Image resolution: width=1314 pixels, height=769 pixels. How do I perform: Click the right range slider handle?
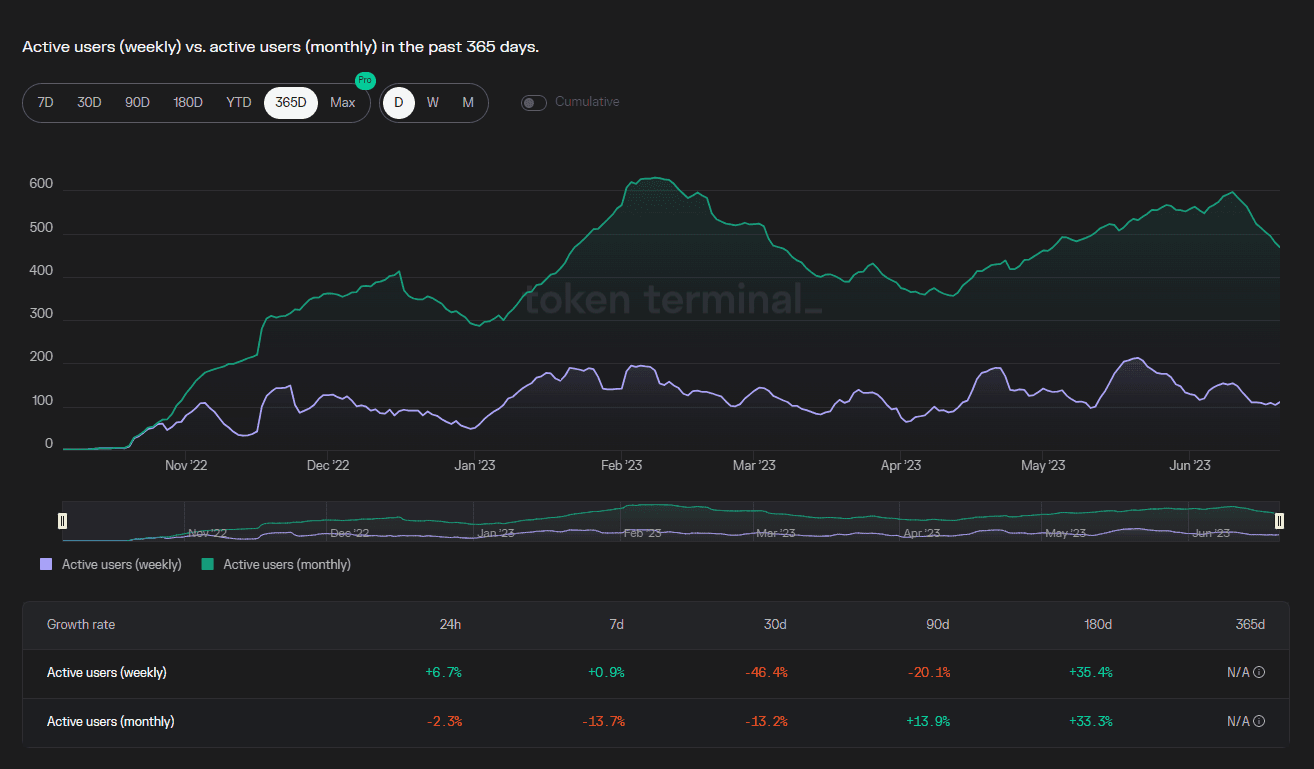click(1279, 521)
